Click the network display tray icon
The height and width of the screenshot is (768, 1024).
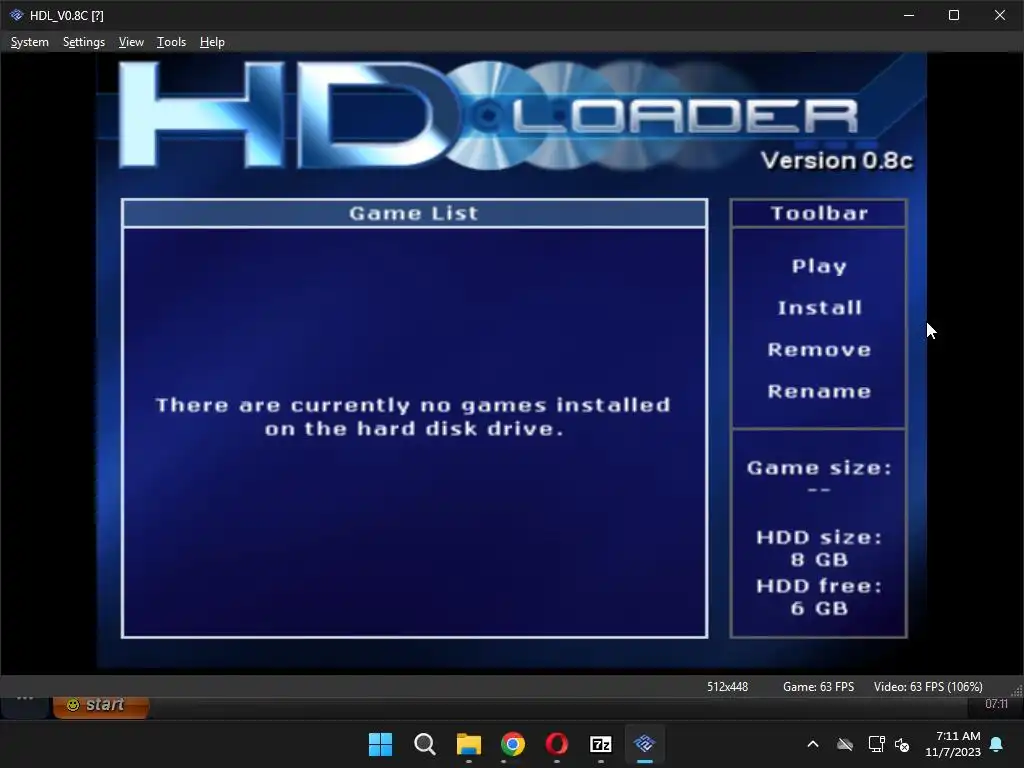click(x=876, y=744)
